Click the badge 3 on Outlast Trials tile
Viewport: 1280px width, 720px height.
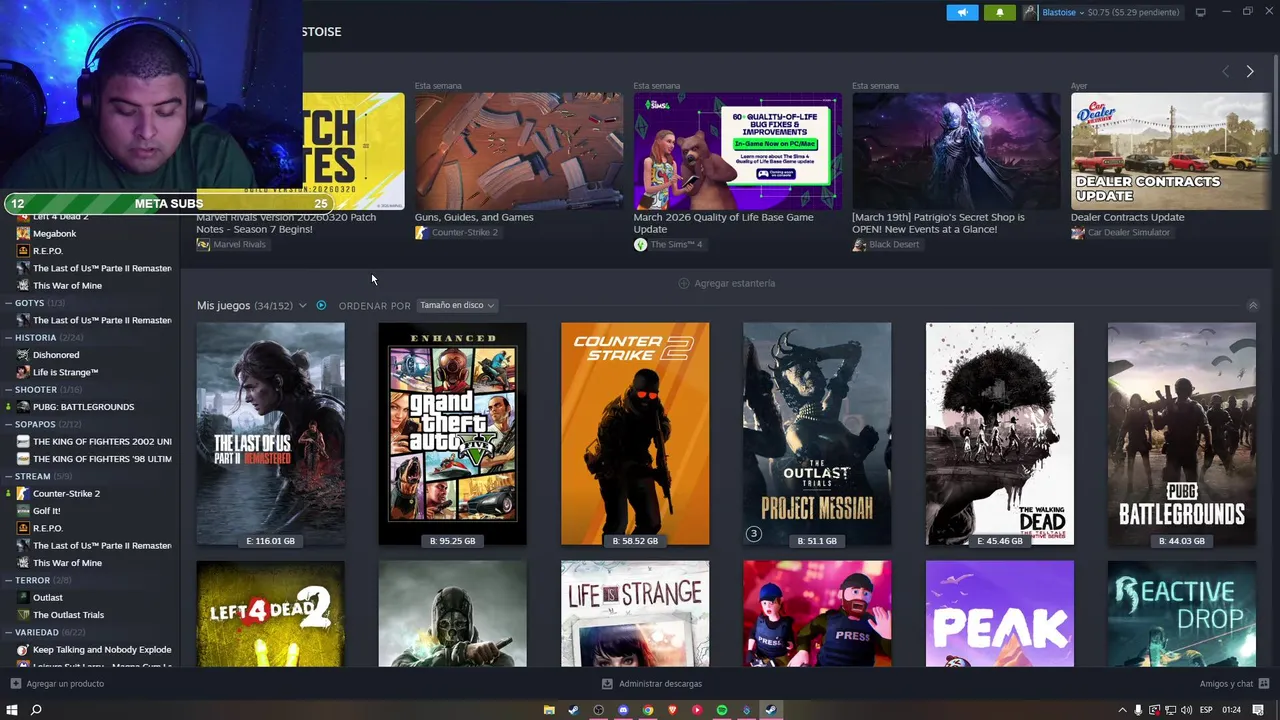click(x=754, y=534)
